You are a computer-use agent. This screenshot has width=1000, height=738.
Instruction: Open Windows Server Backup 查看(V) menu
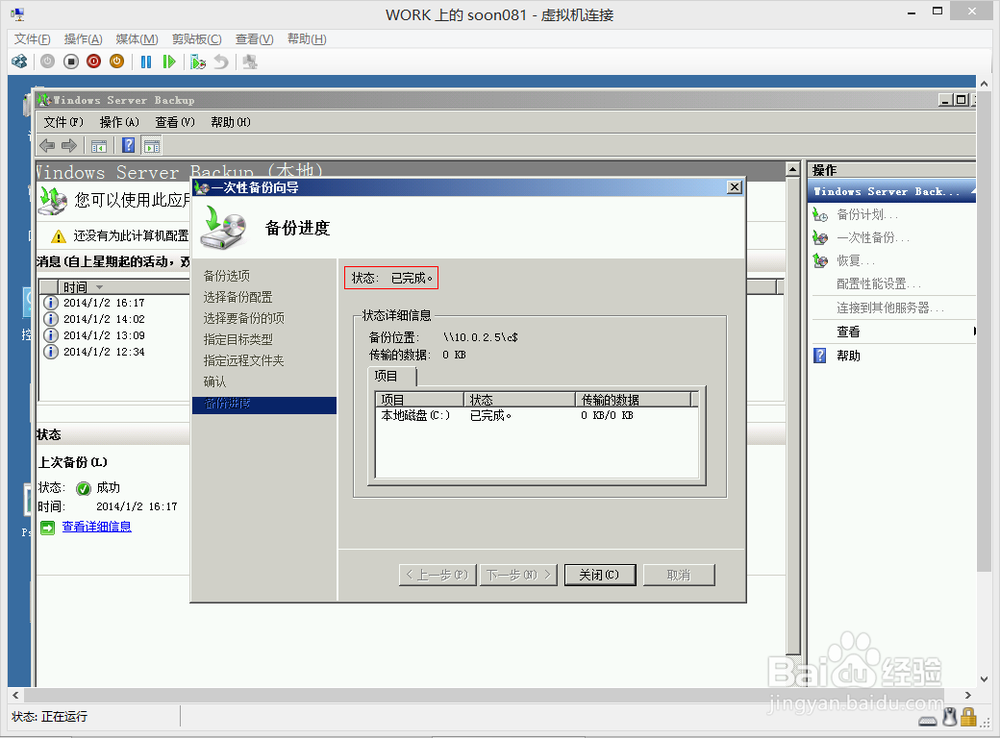click(175, 122)
